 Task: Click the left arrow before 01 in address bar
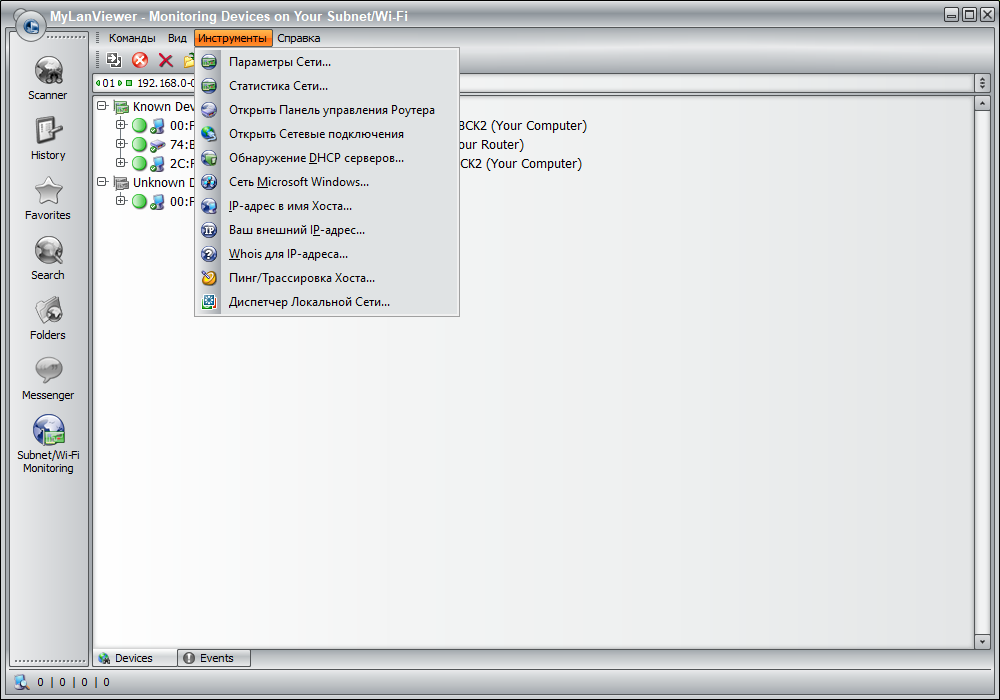point(98,83)
